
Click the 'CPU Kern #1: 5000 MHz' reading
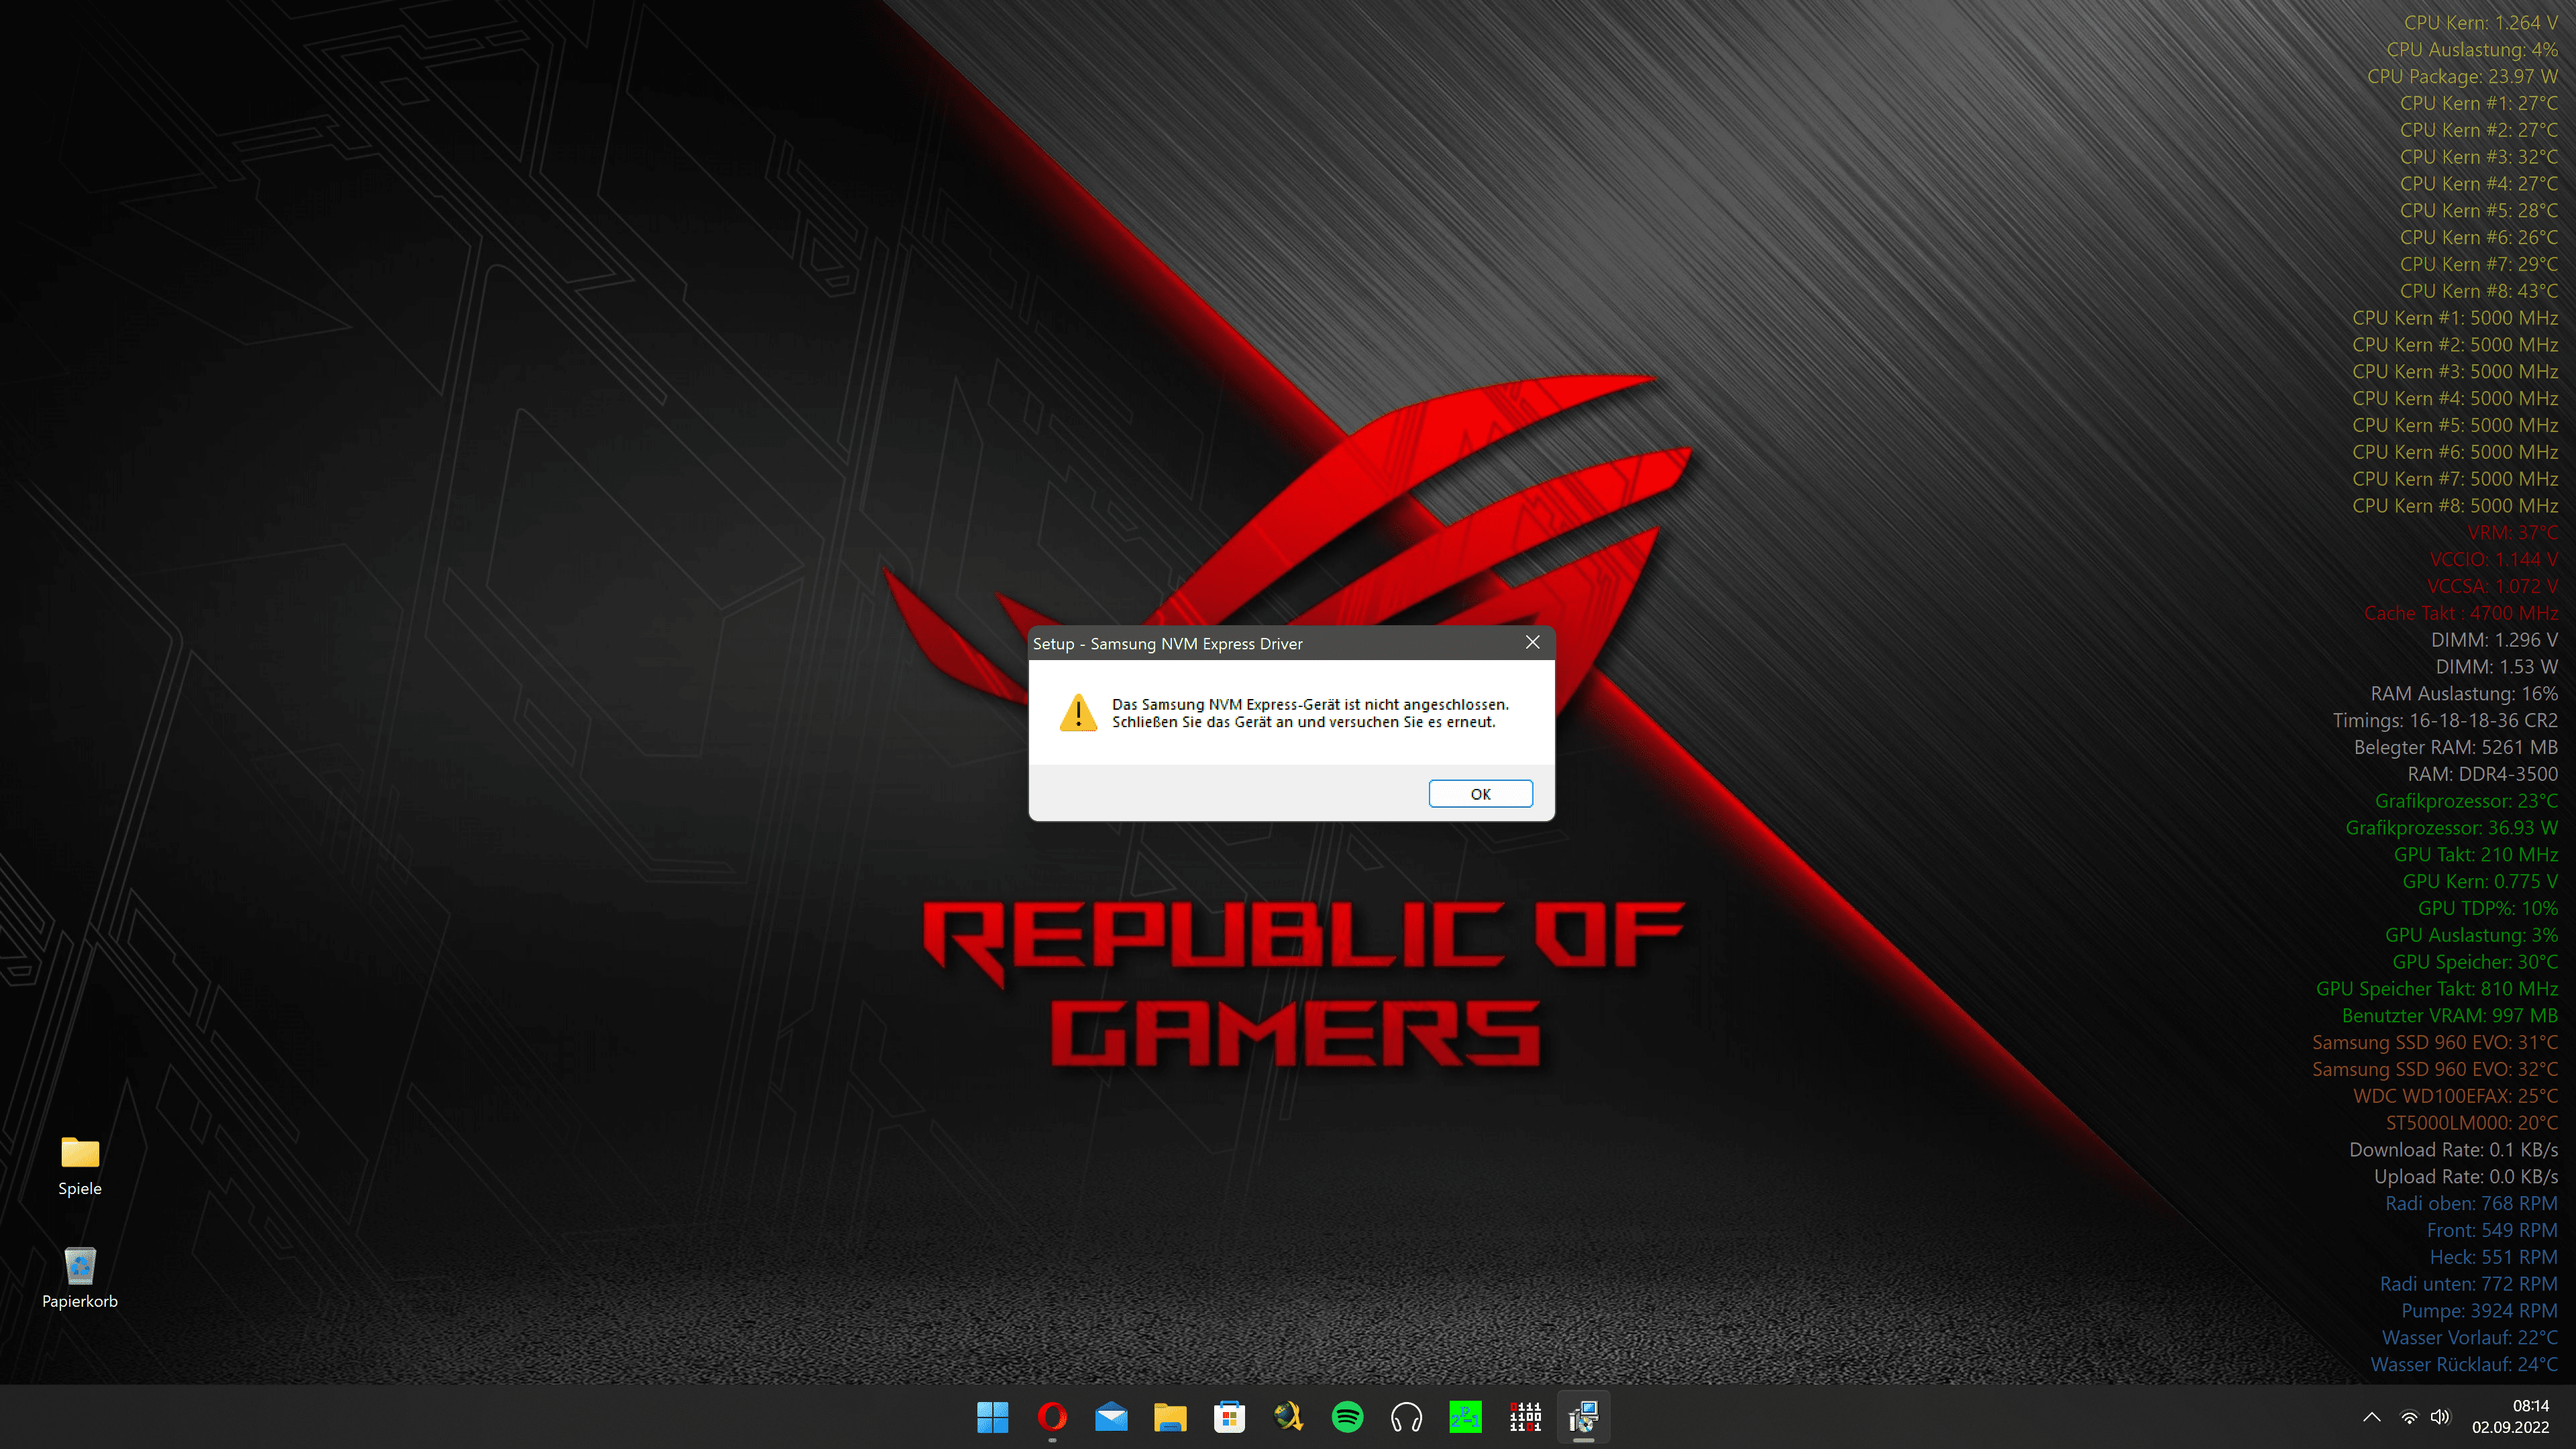coord(2454,318)
